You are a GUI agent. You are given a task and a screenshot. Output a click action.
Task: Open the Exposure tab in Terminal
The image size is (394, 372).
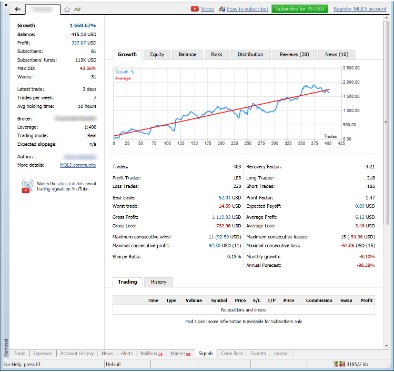(43, 353)
